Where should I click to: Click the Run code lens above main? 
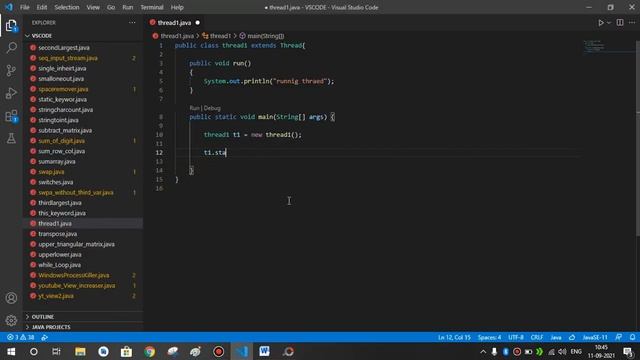(x=194, y=108)
